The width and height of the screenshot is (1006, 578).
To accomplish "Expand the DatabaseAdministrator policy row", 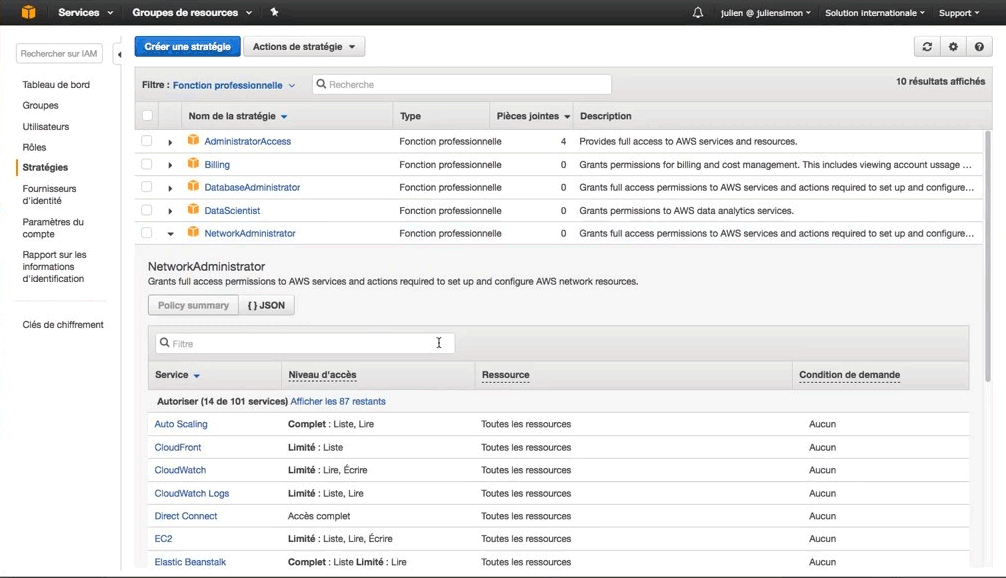I will 170,188.
